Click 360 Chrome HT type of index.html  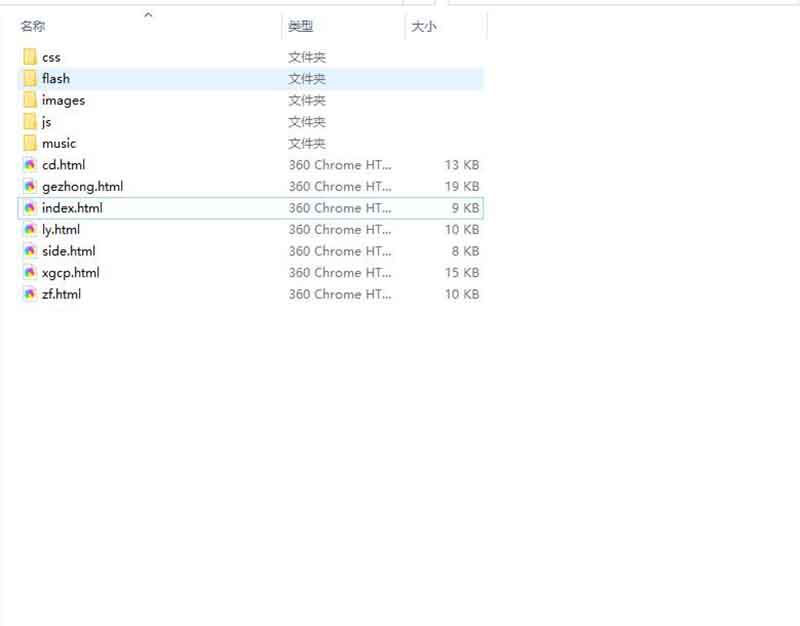pos(340,208)
